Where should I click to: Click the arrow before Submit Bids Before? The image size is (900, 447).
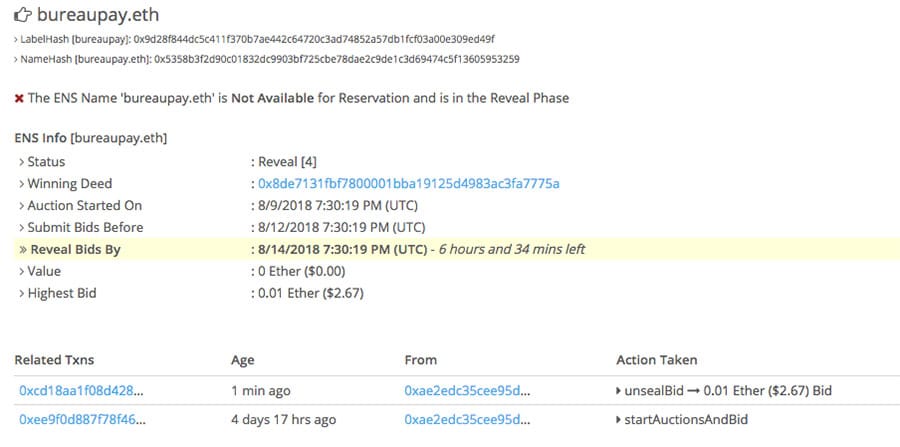click(x=21, y=228)
